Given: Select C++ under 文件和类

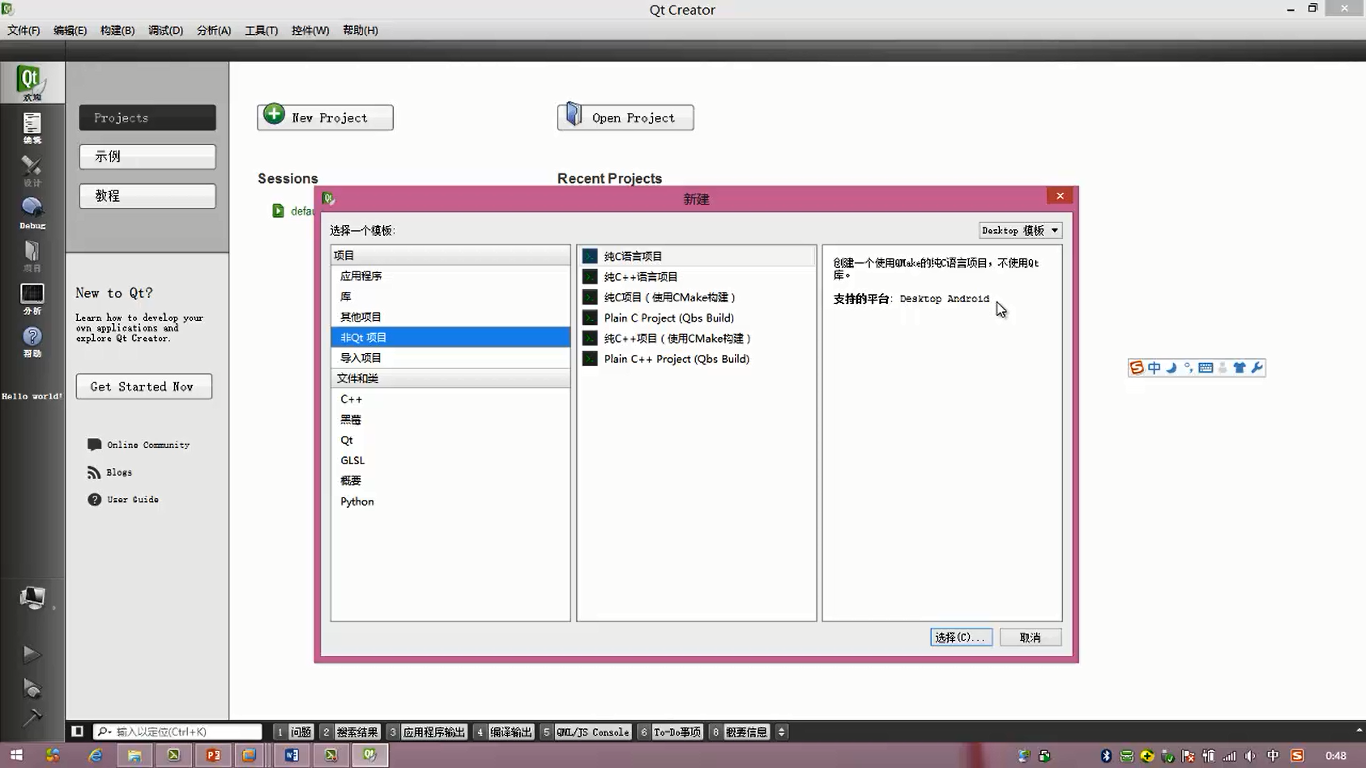Looking at the screenshot, I should (450, 399).
